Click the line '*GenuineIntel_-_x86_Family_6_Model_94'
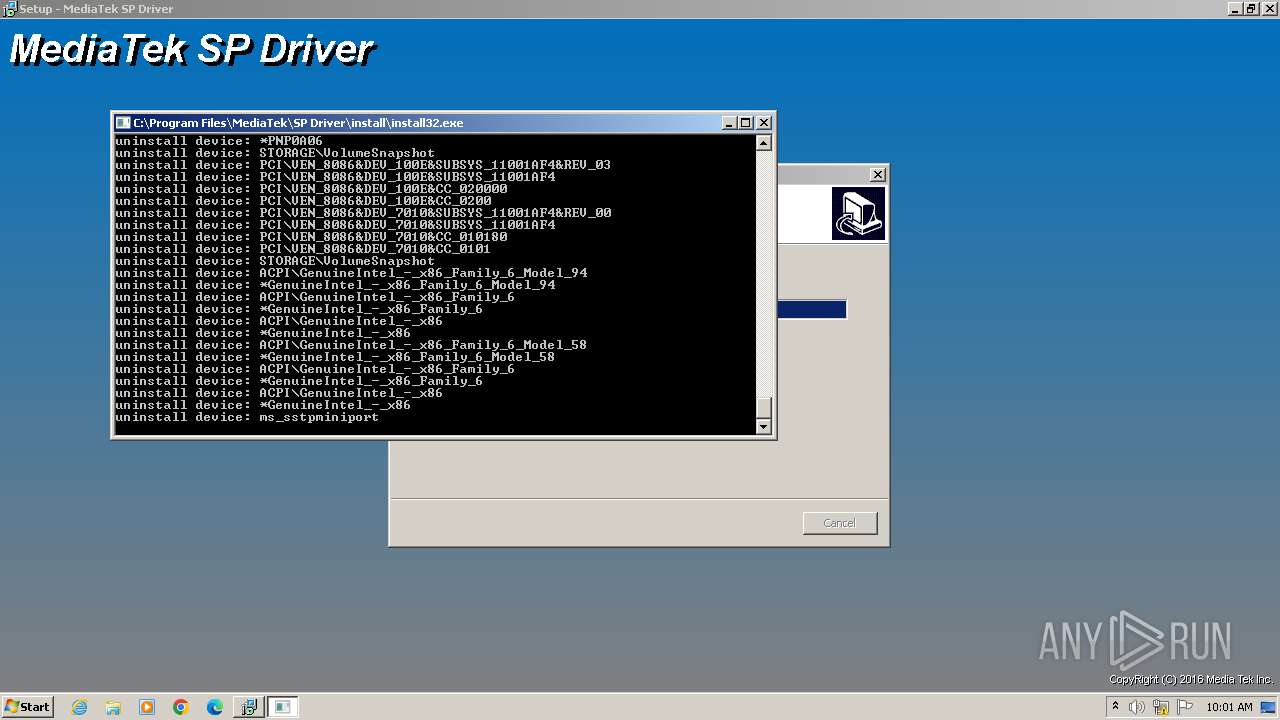This screenshot has width=1280, height=720. coord(335,285)
